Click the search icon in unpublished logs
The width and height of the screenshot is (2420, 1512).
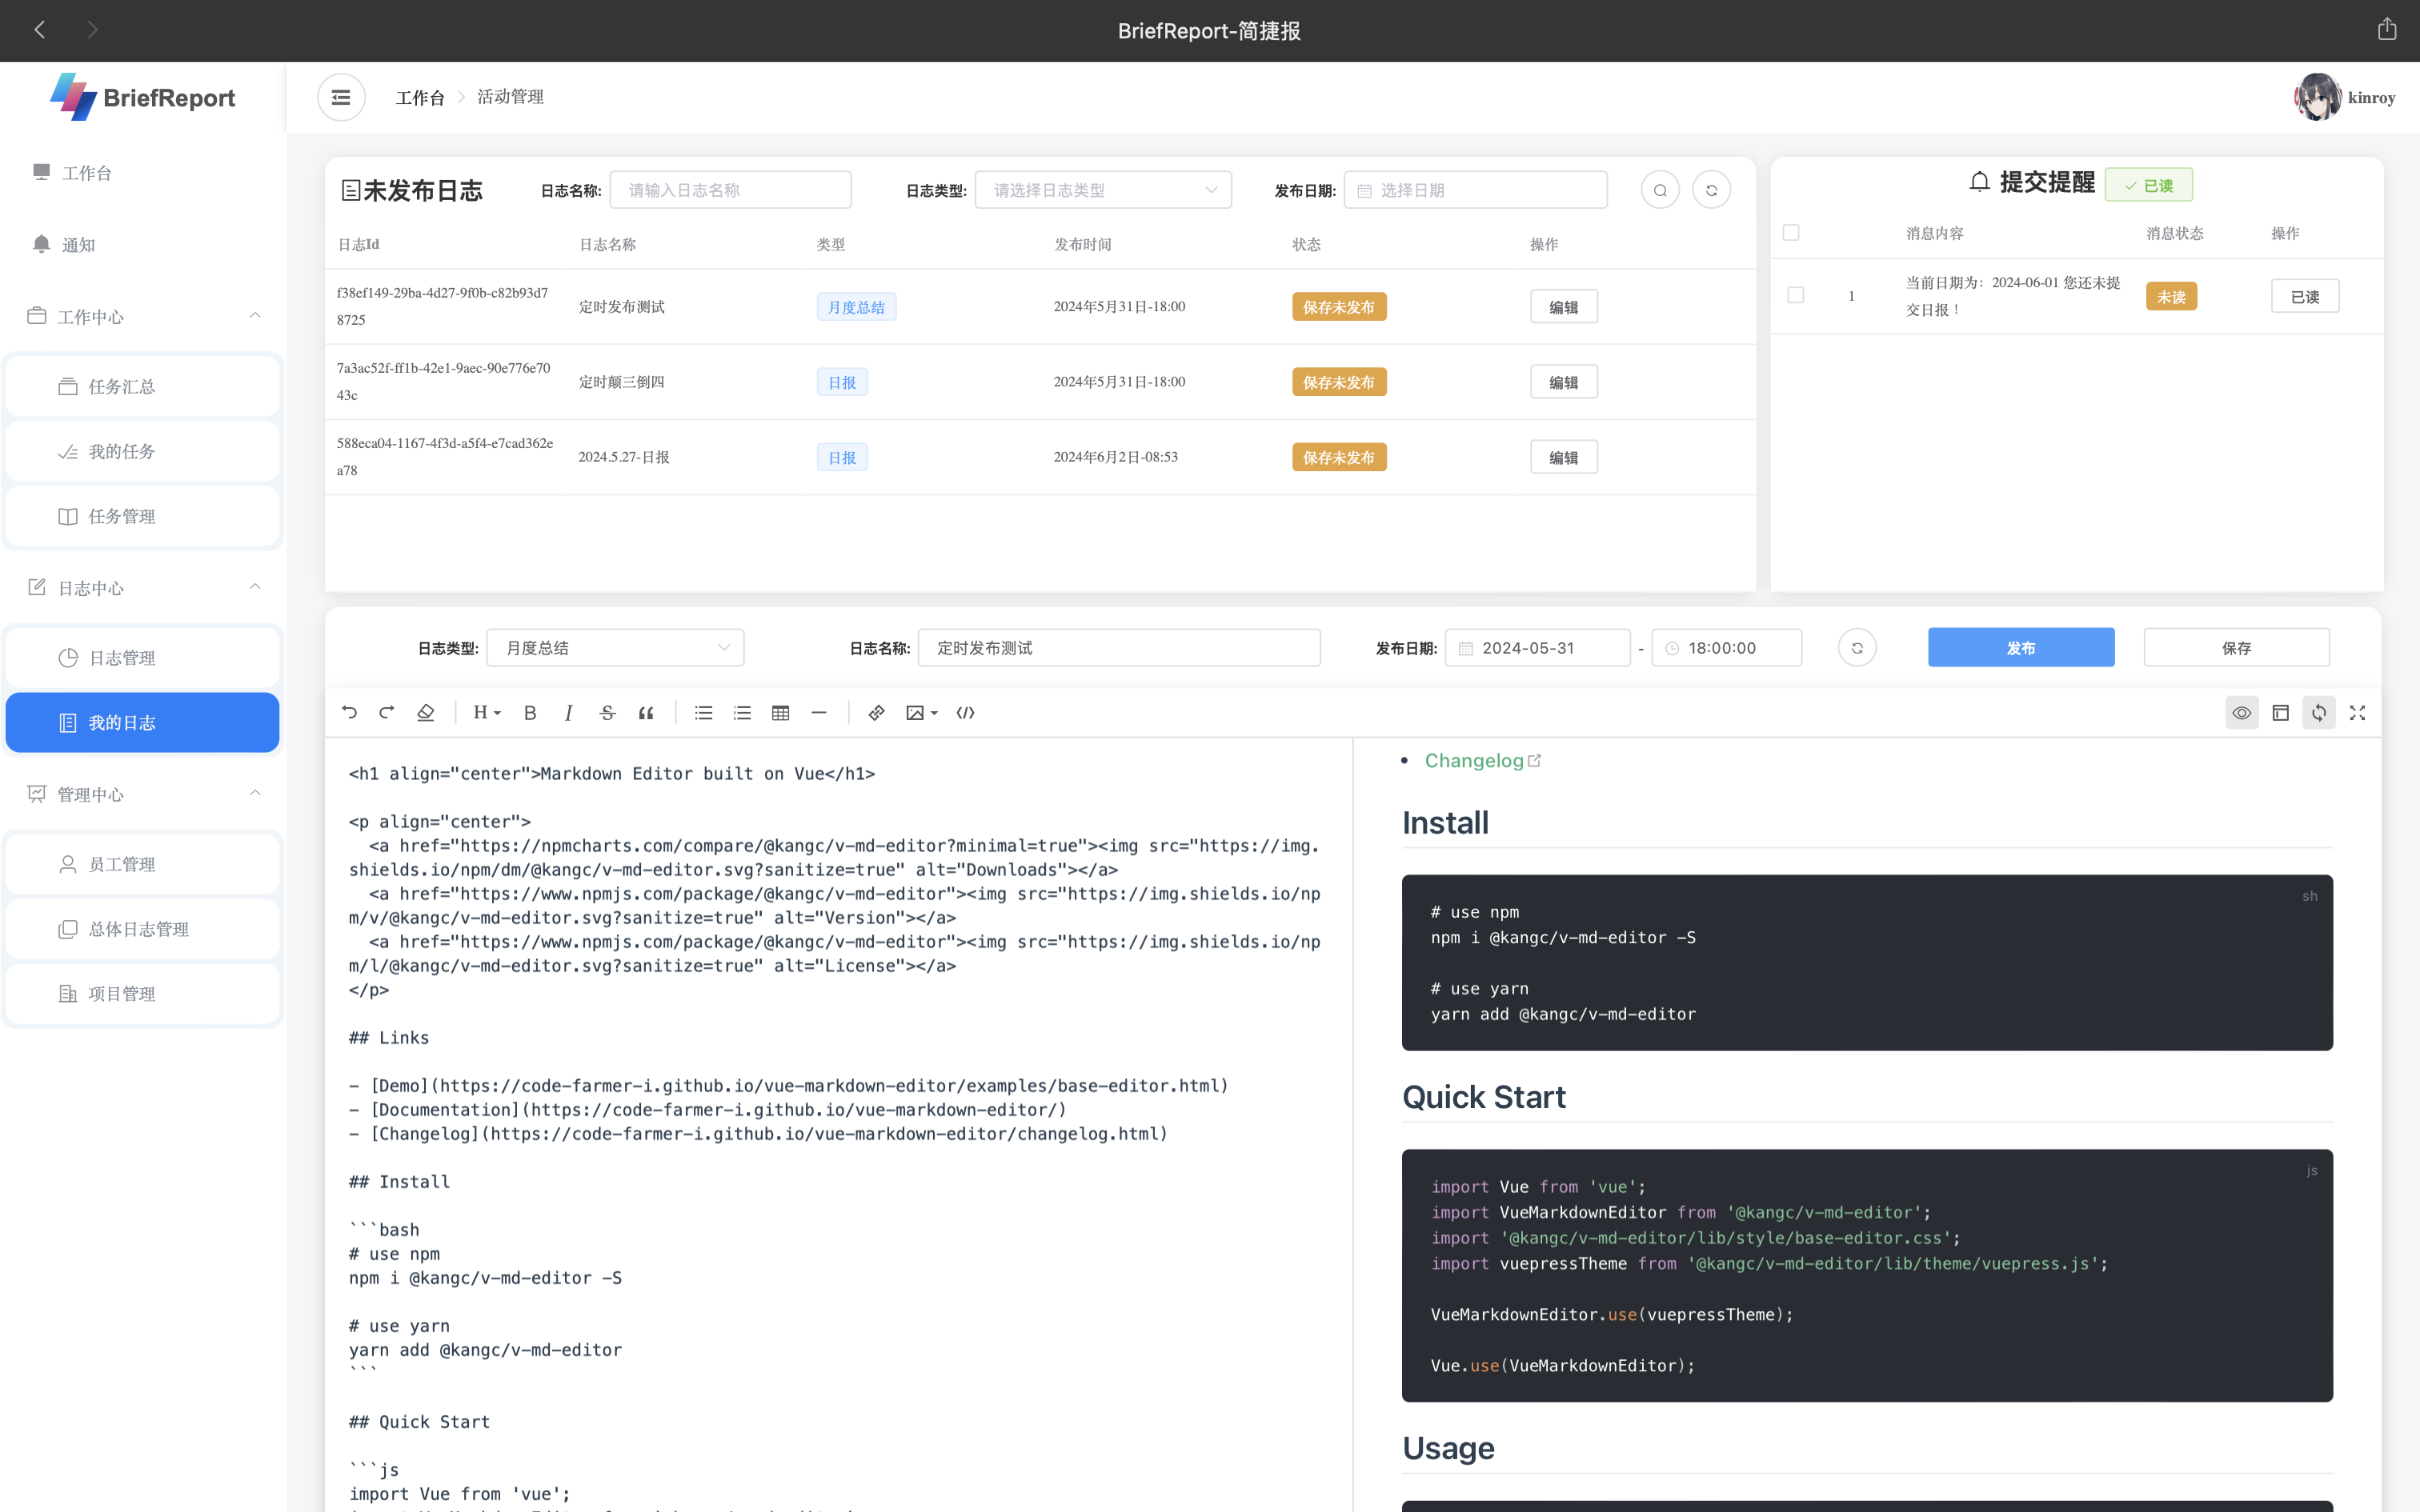pos(1660,190)
